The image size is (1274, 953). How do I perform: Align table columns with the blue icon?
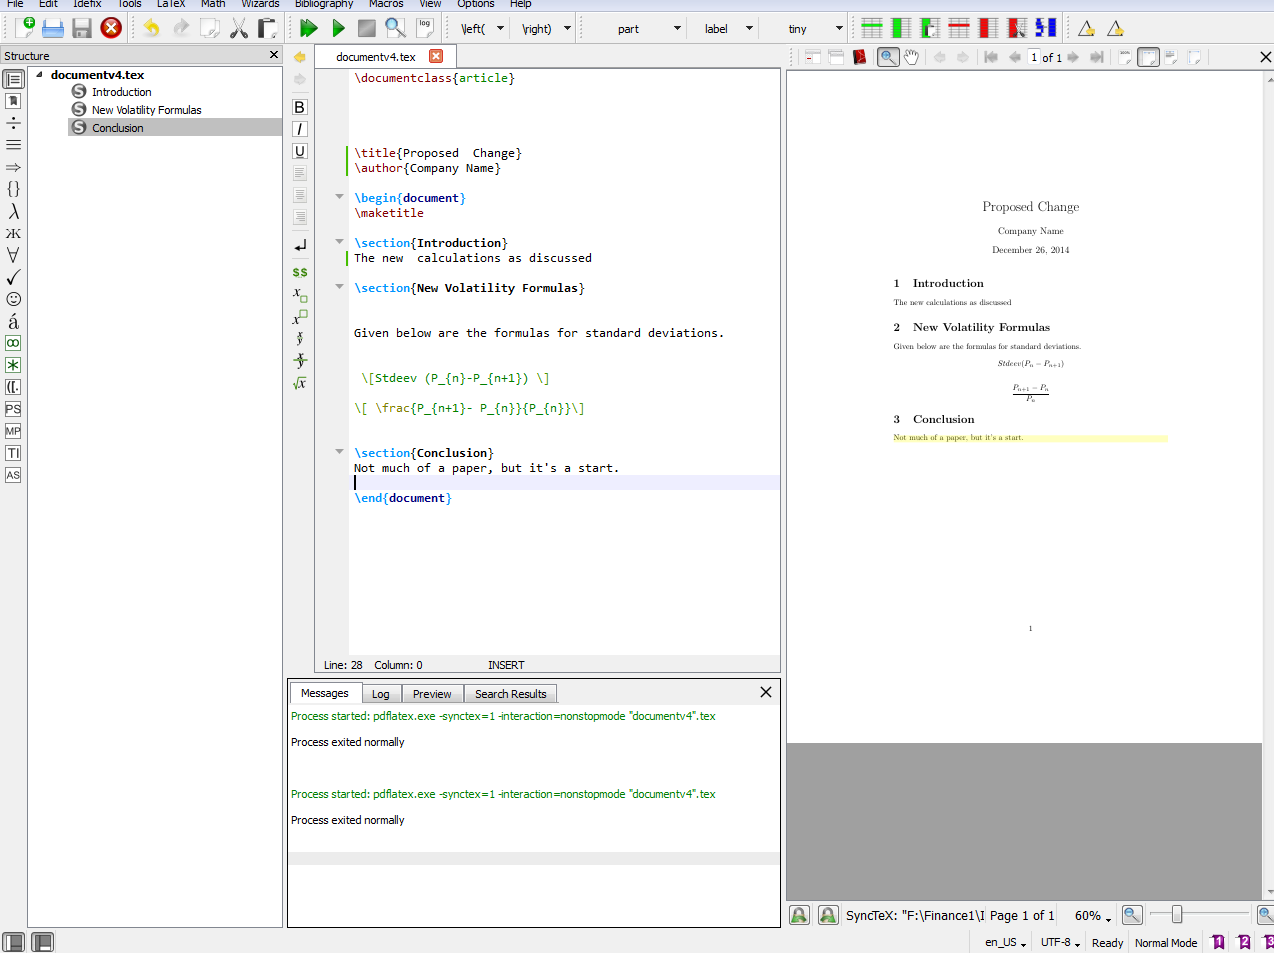(x=1046, y=28)
